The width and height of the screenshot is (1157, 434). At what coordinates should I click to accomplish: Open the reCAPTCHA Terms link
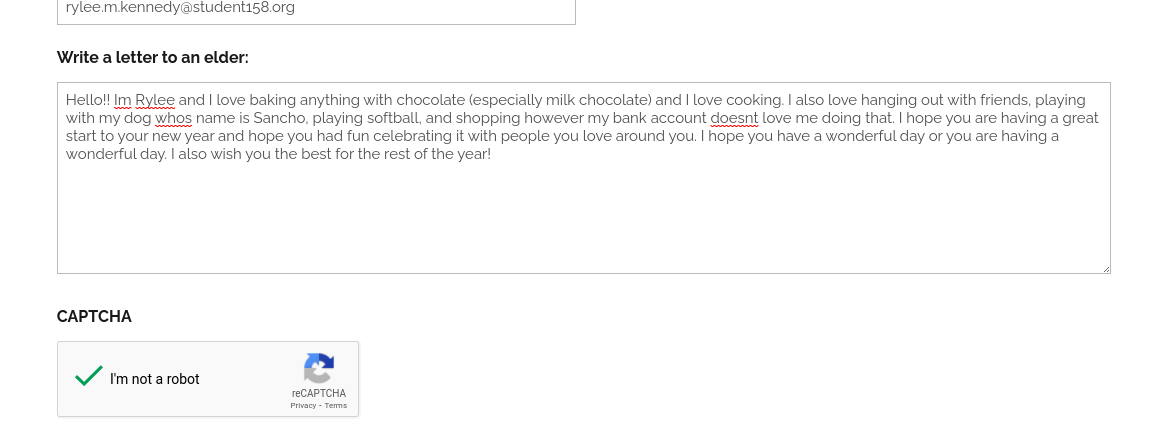336,405
